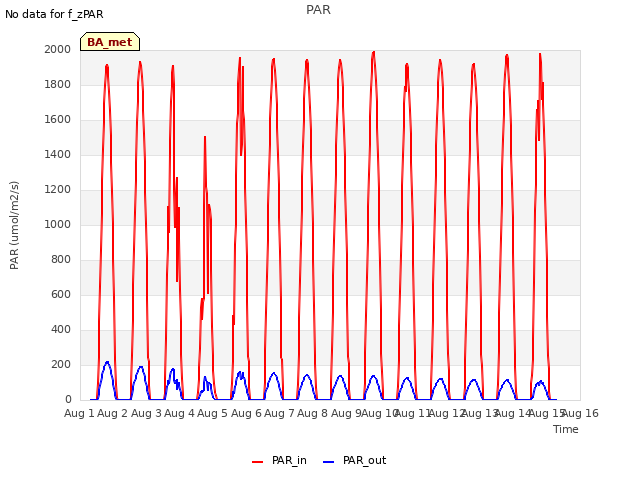Toggle the PAR_in legend entry
The width and height of the screenshot is (640, 480).
(x=279, y=461)
